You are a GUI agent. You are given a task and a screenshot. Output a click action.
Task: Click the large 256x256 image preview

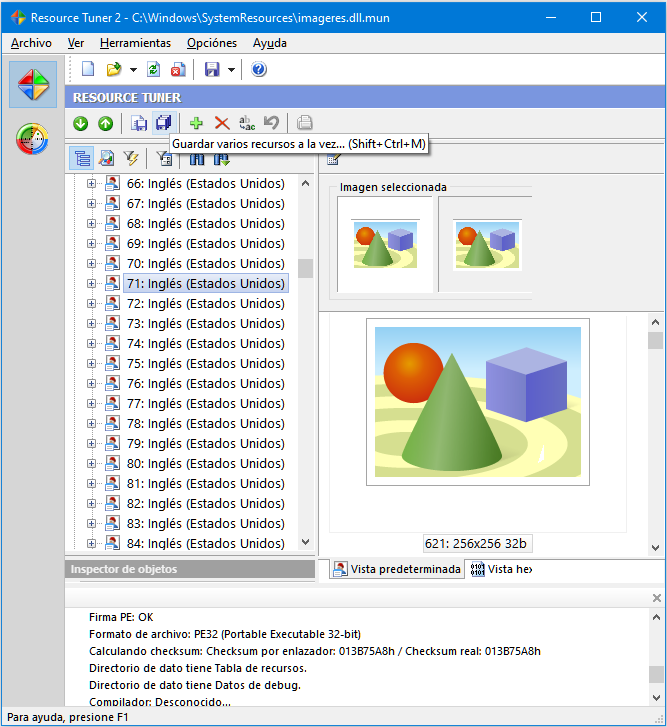(x=478, y=402)
